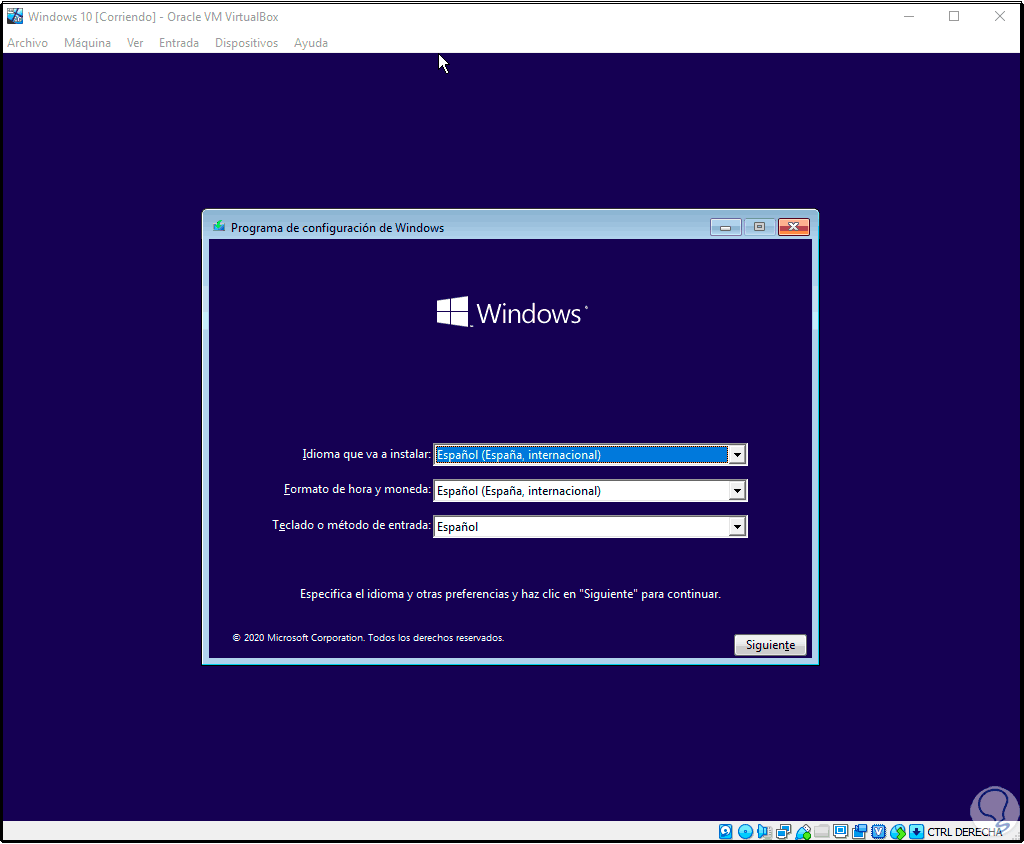Open the Archivo menu
The image size is (1024, 844).
[x=27, y=42]
